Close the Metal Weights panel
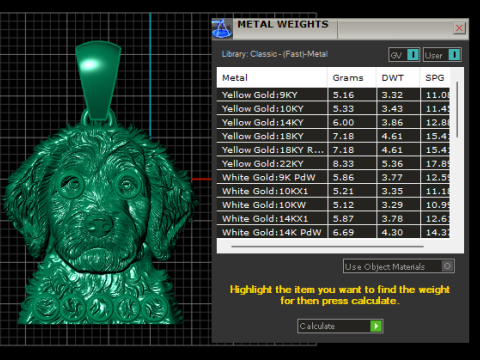Screen dimensions: 480x360 tap(459, 28)
